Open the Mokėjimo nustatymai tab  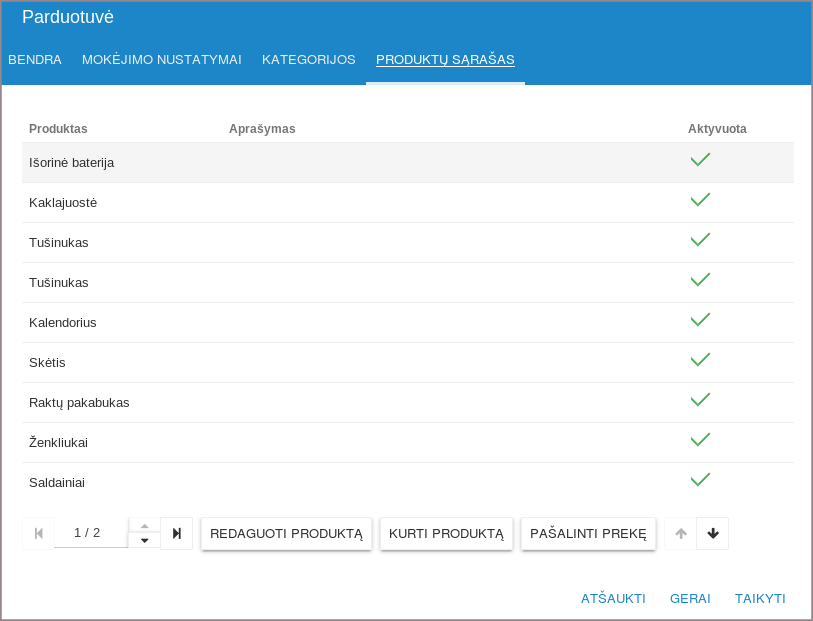click(x=162, y=60)
